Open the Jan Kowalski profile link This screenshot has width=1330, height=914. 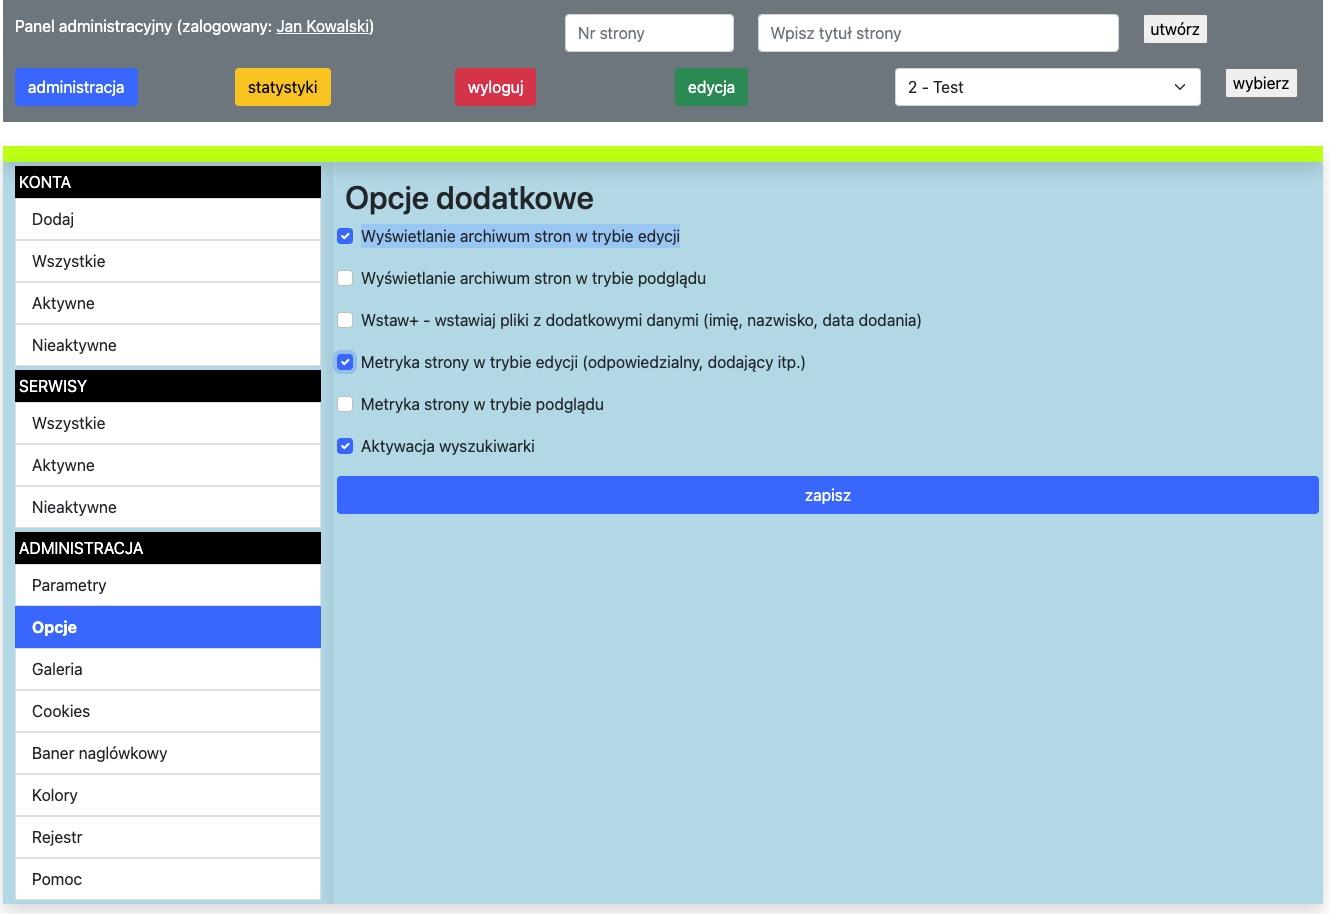coord(323,26)
